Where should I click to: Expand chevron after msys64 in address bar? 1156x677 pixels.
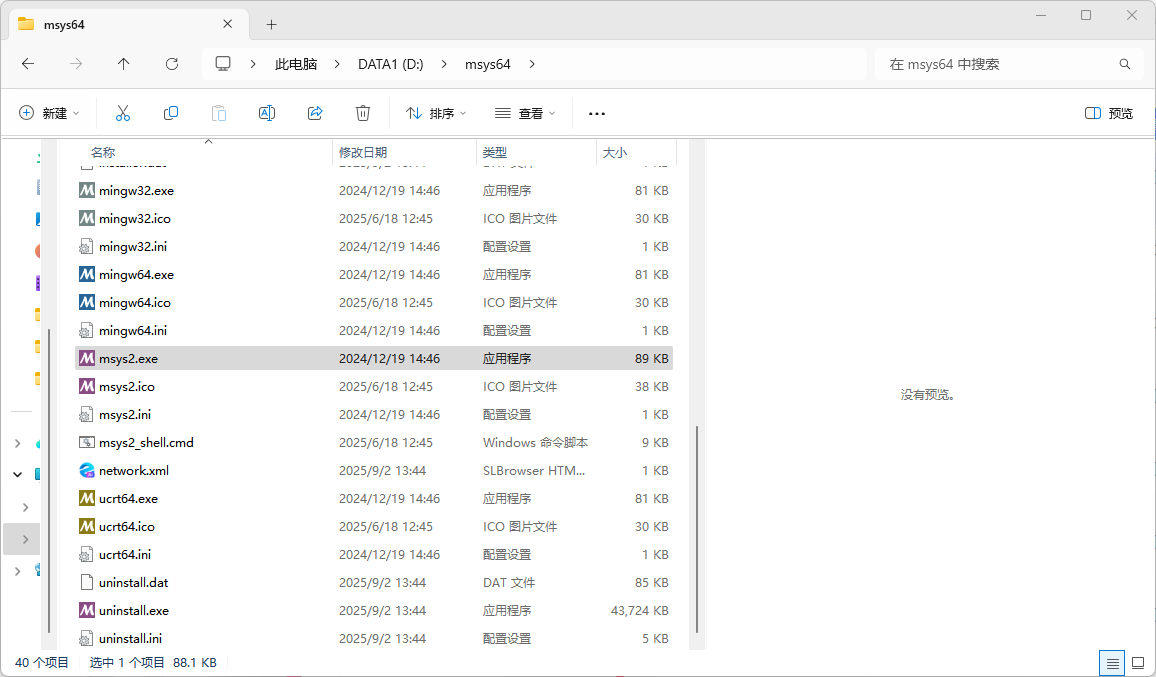click(532, 64)
